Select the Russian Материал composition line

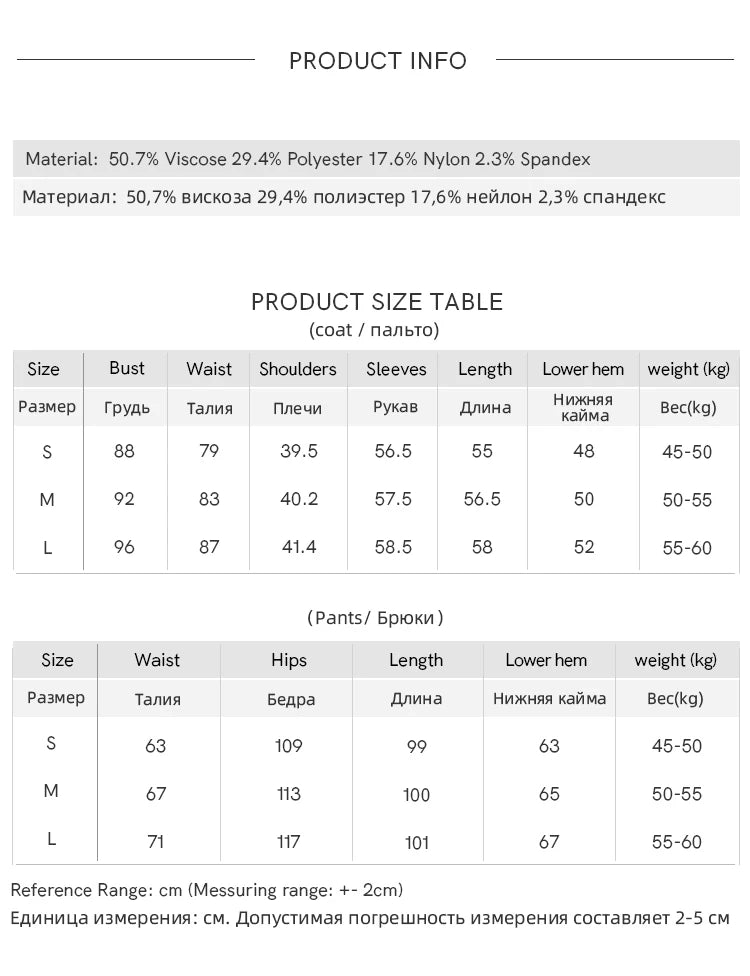(x=344, y=197)
